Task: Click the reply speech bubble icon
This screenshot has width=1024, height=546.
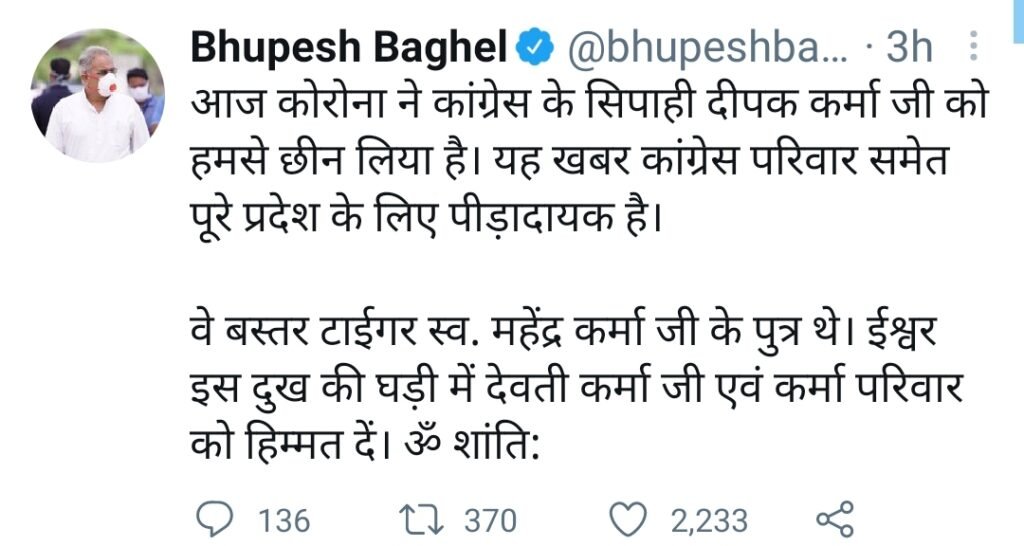Action: point(210,518)
